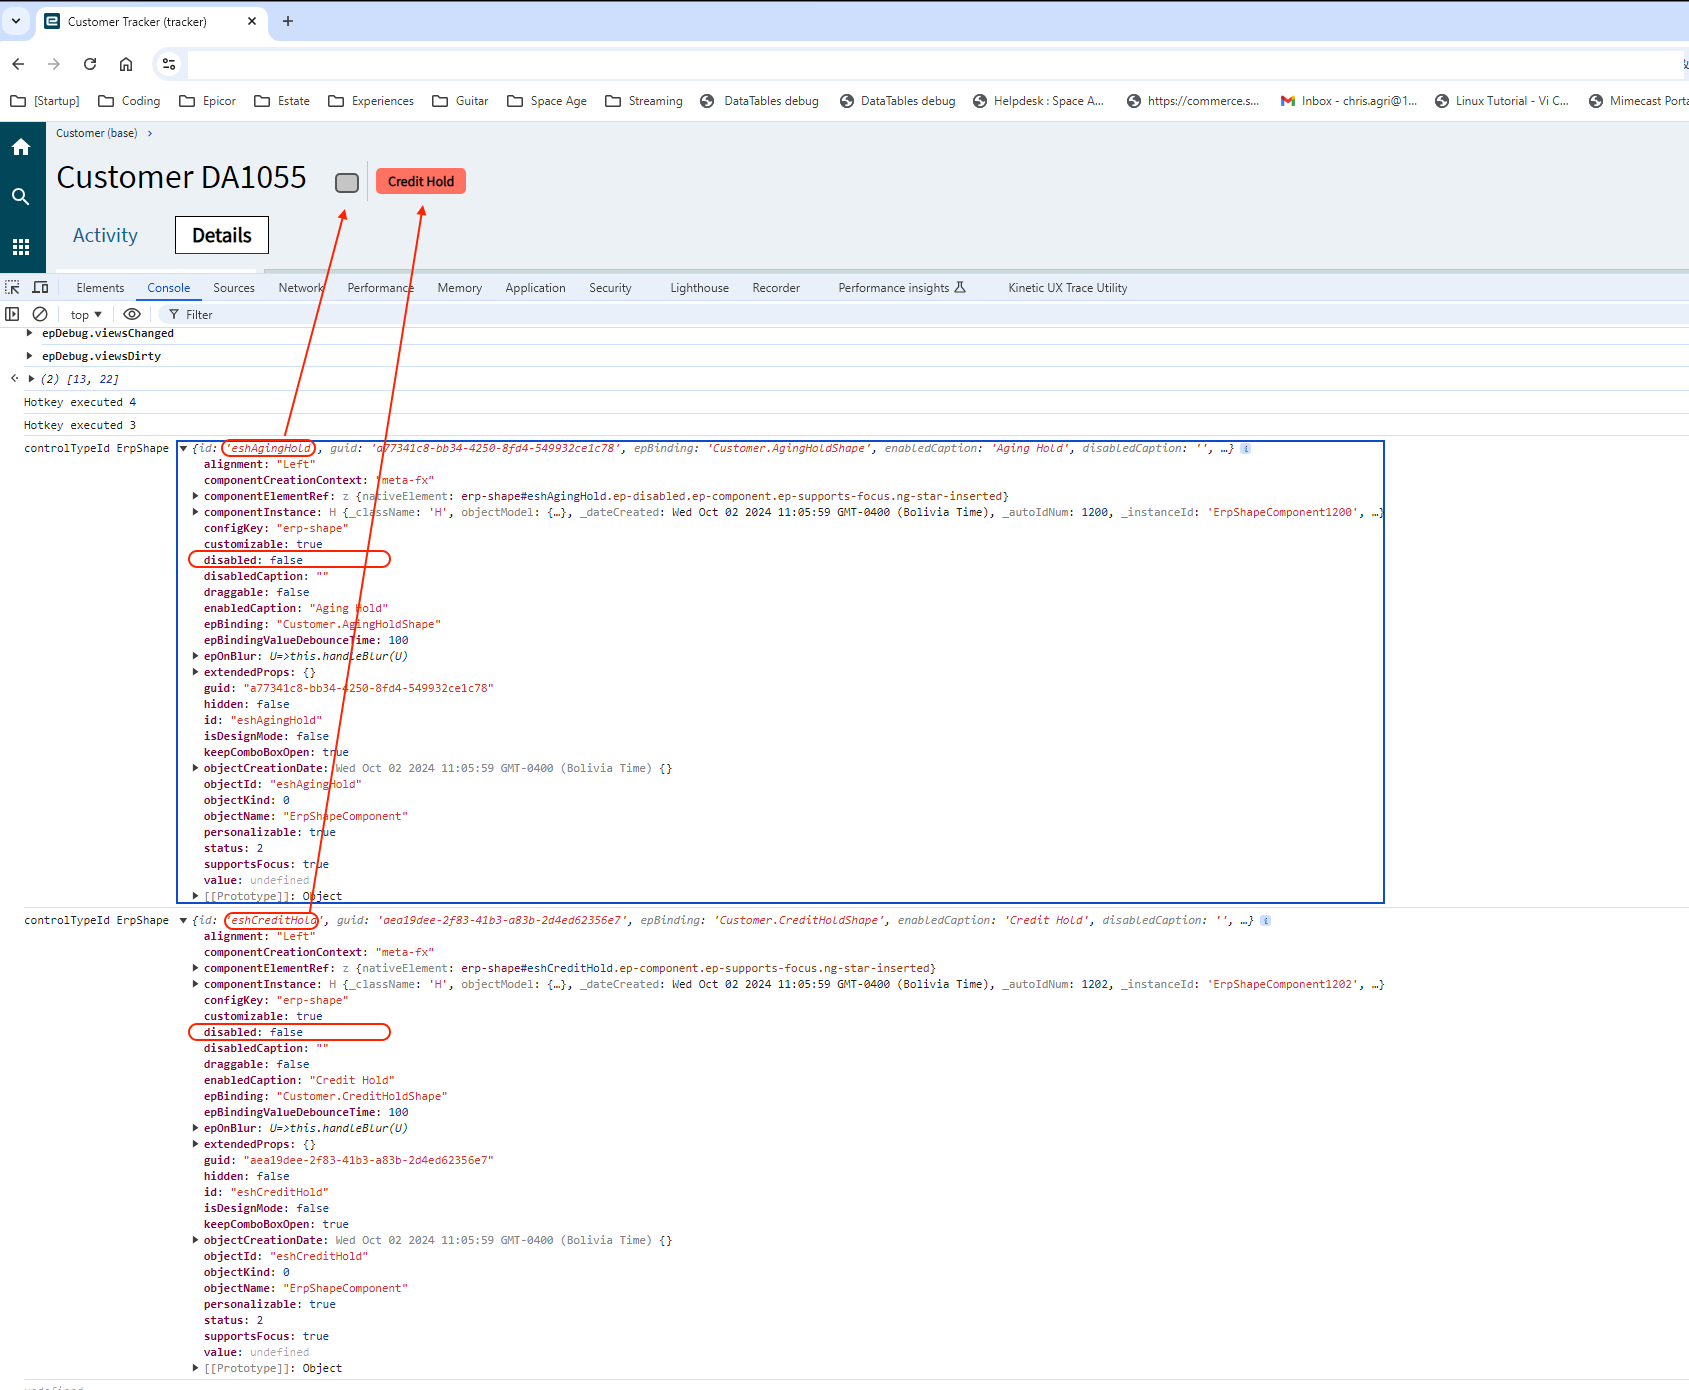
Task: Open the Experiences bookmark folder
Action: click(x=371, y=101)
